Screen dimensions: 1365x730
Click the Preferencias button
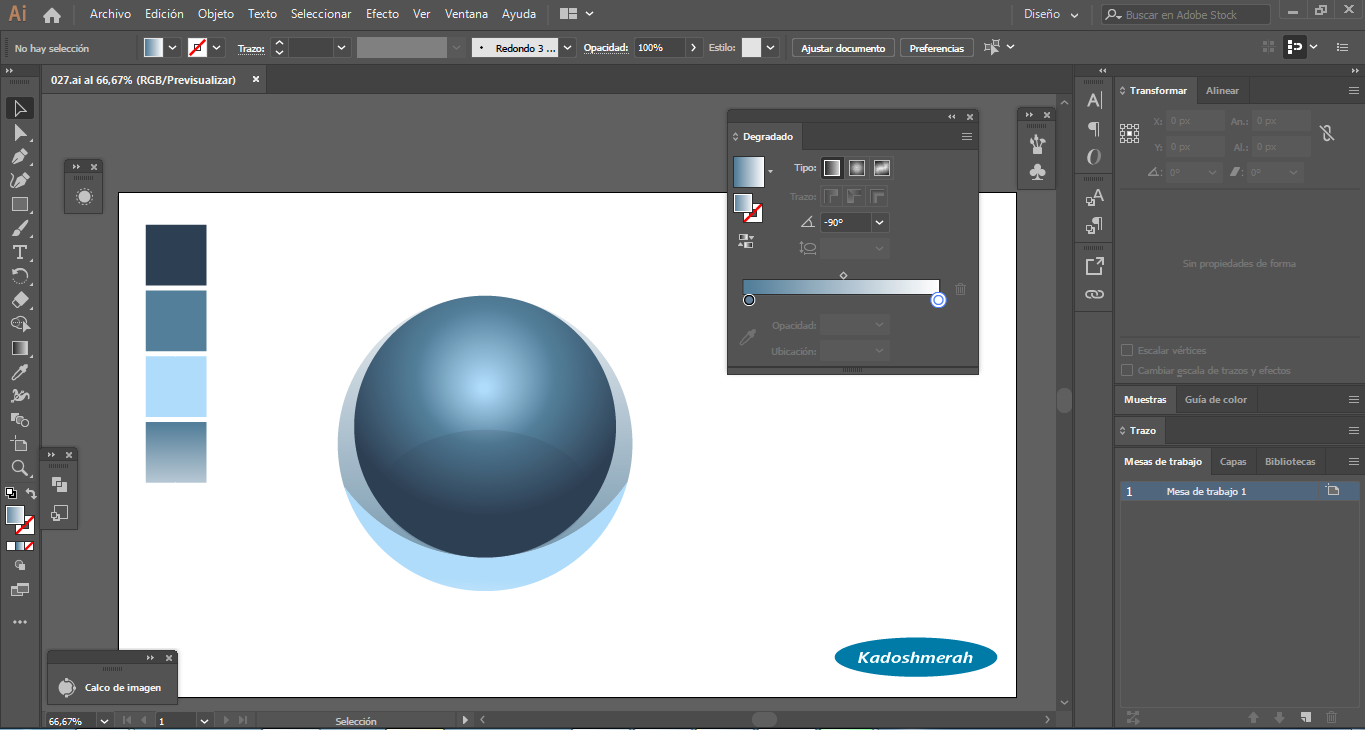click(x=937, y=48)
